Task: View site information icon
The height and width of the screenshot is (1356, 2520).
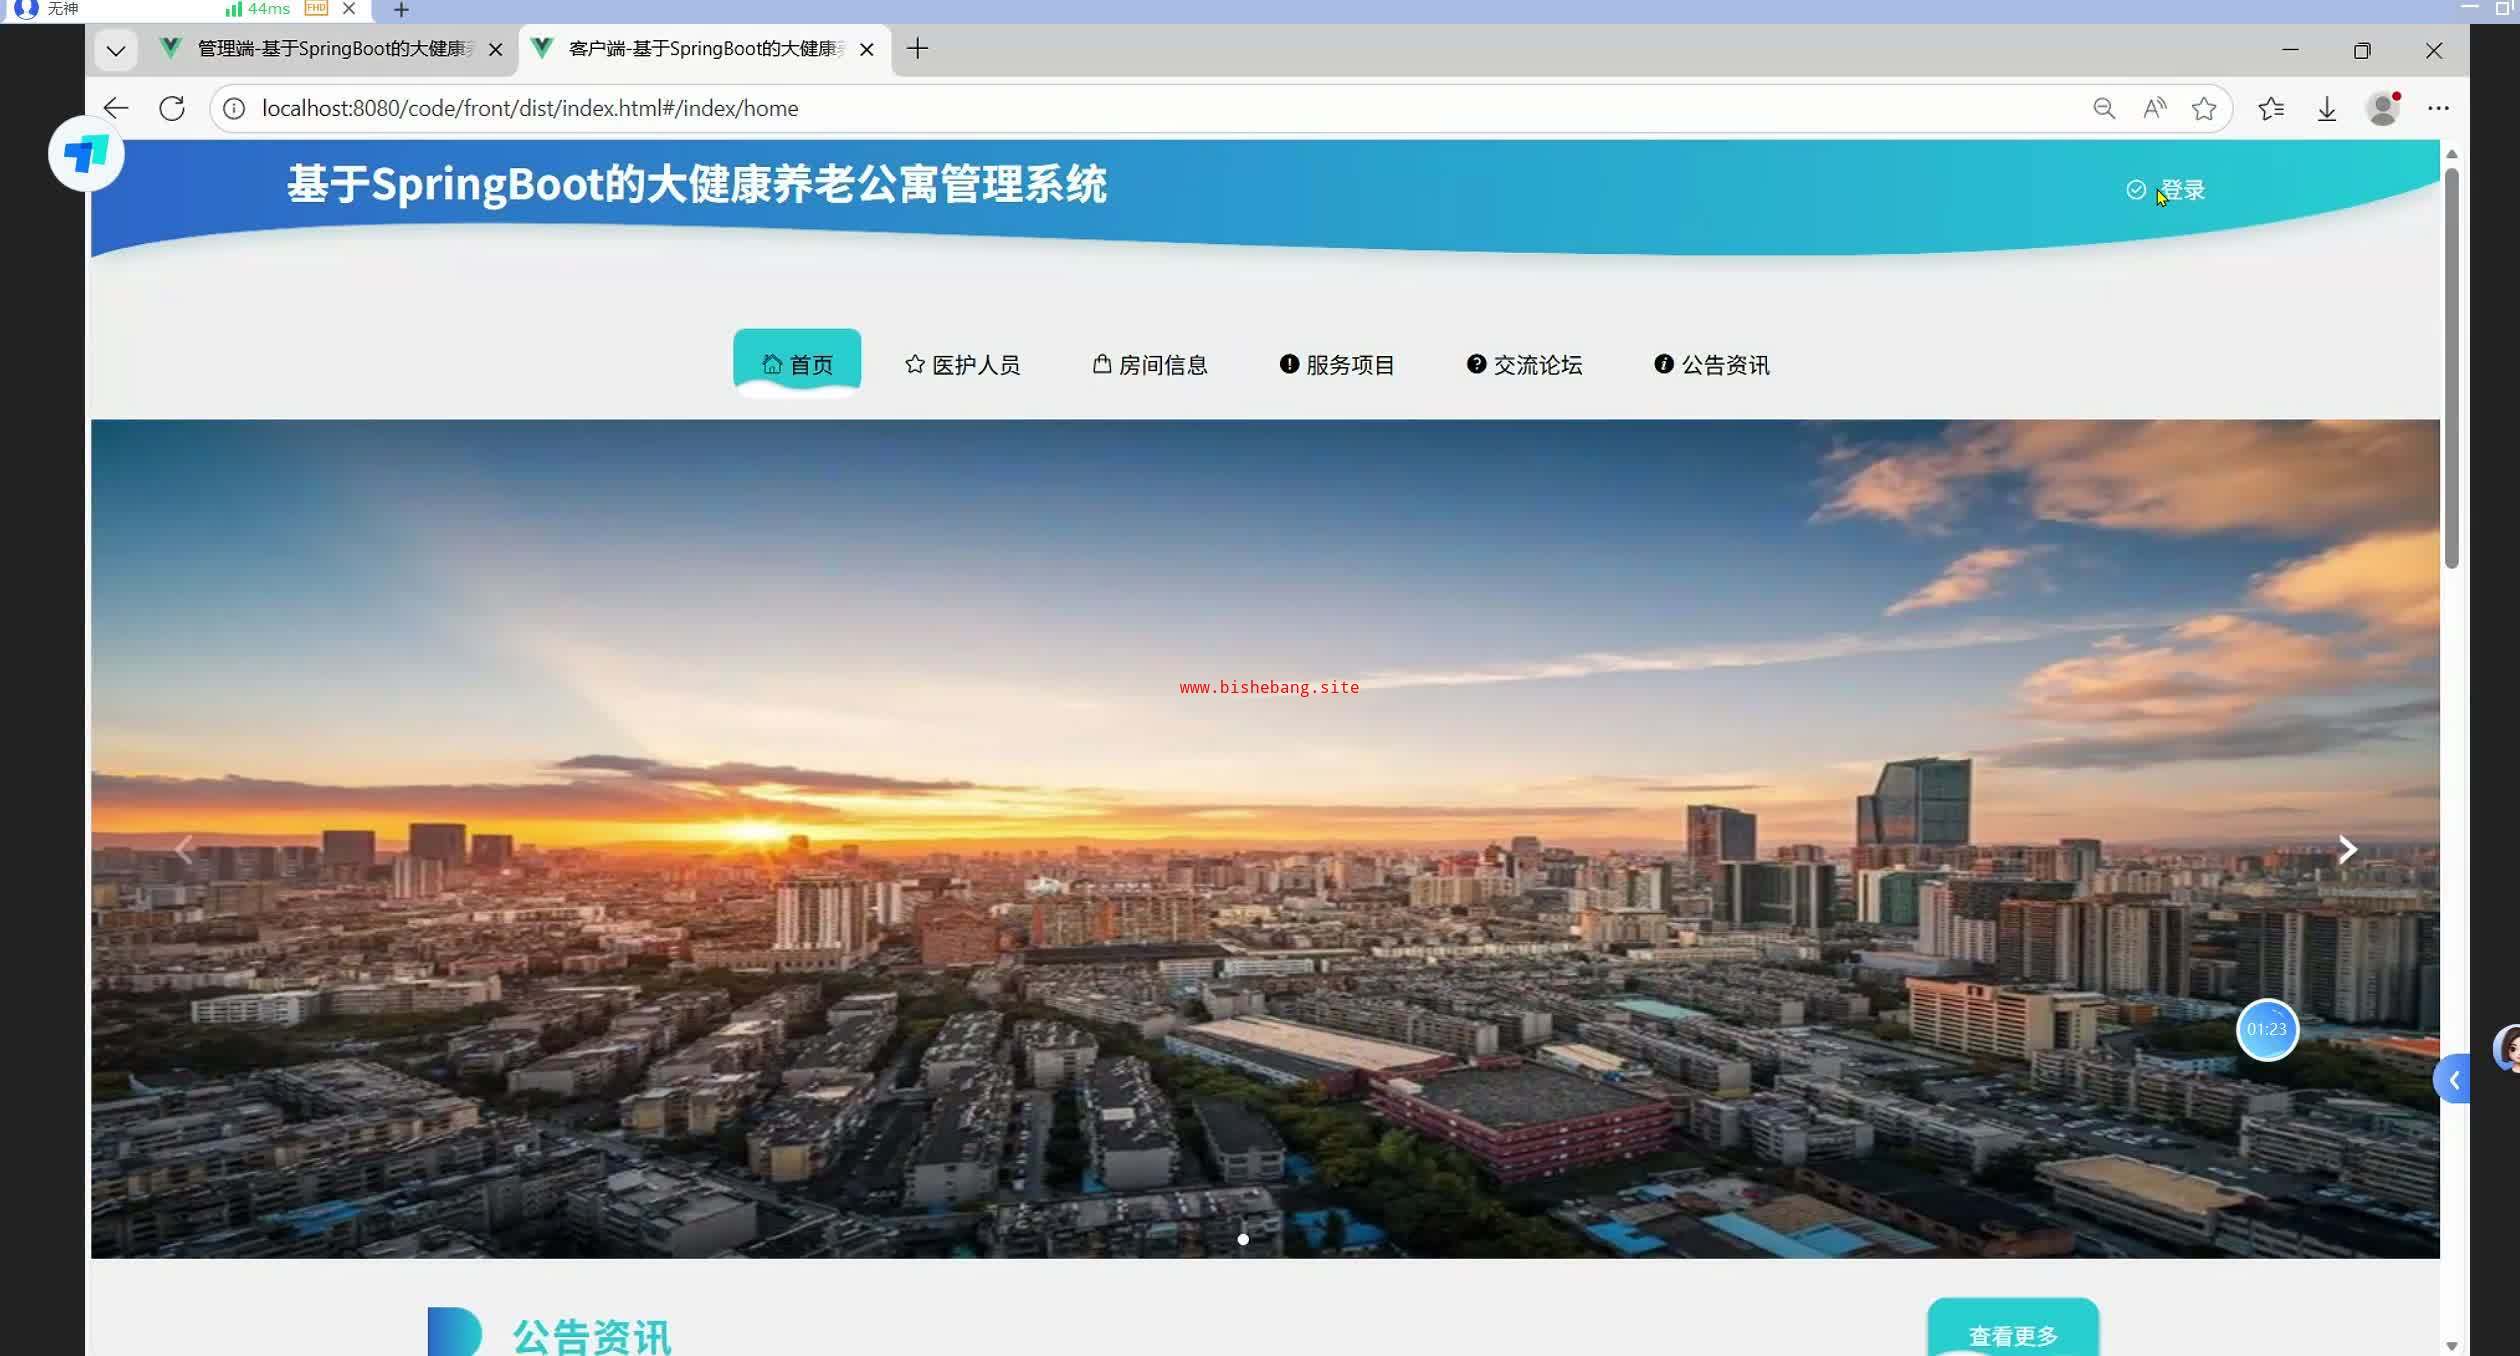Action: click(234, 108)
